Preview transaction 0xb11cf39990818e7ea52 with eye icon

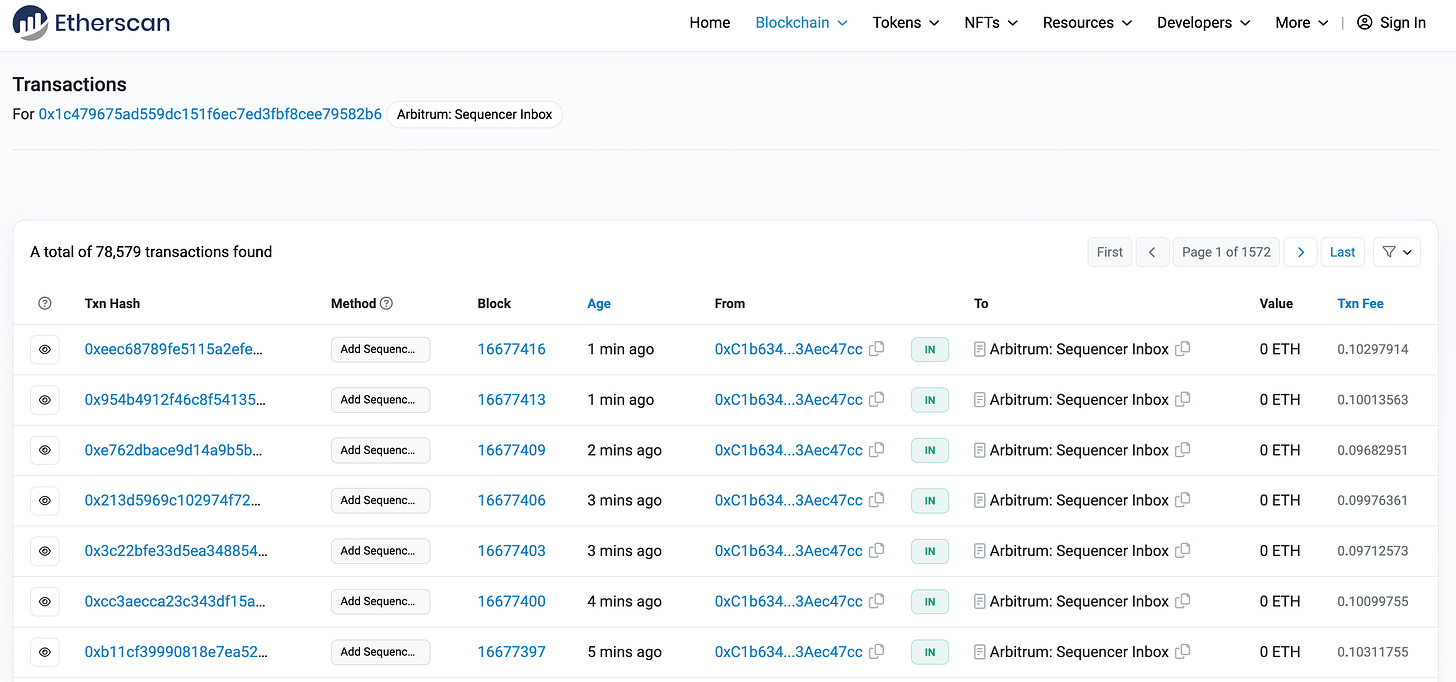45,652
